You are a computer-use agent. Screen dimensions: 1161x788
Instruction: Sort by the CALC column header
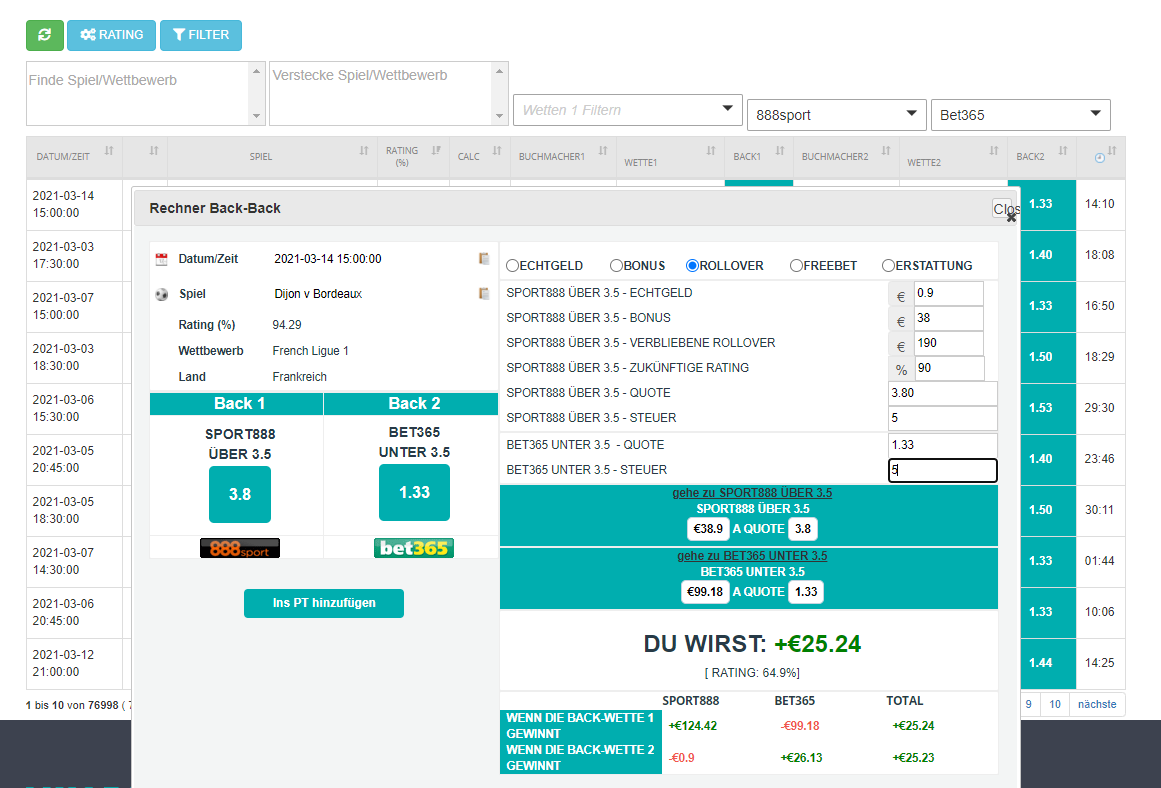pyautogui.click(x=479, y=157)
